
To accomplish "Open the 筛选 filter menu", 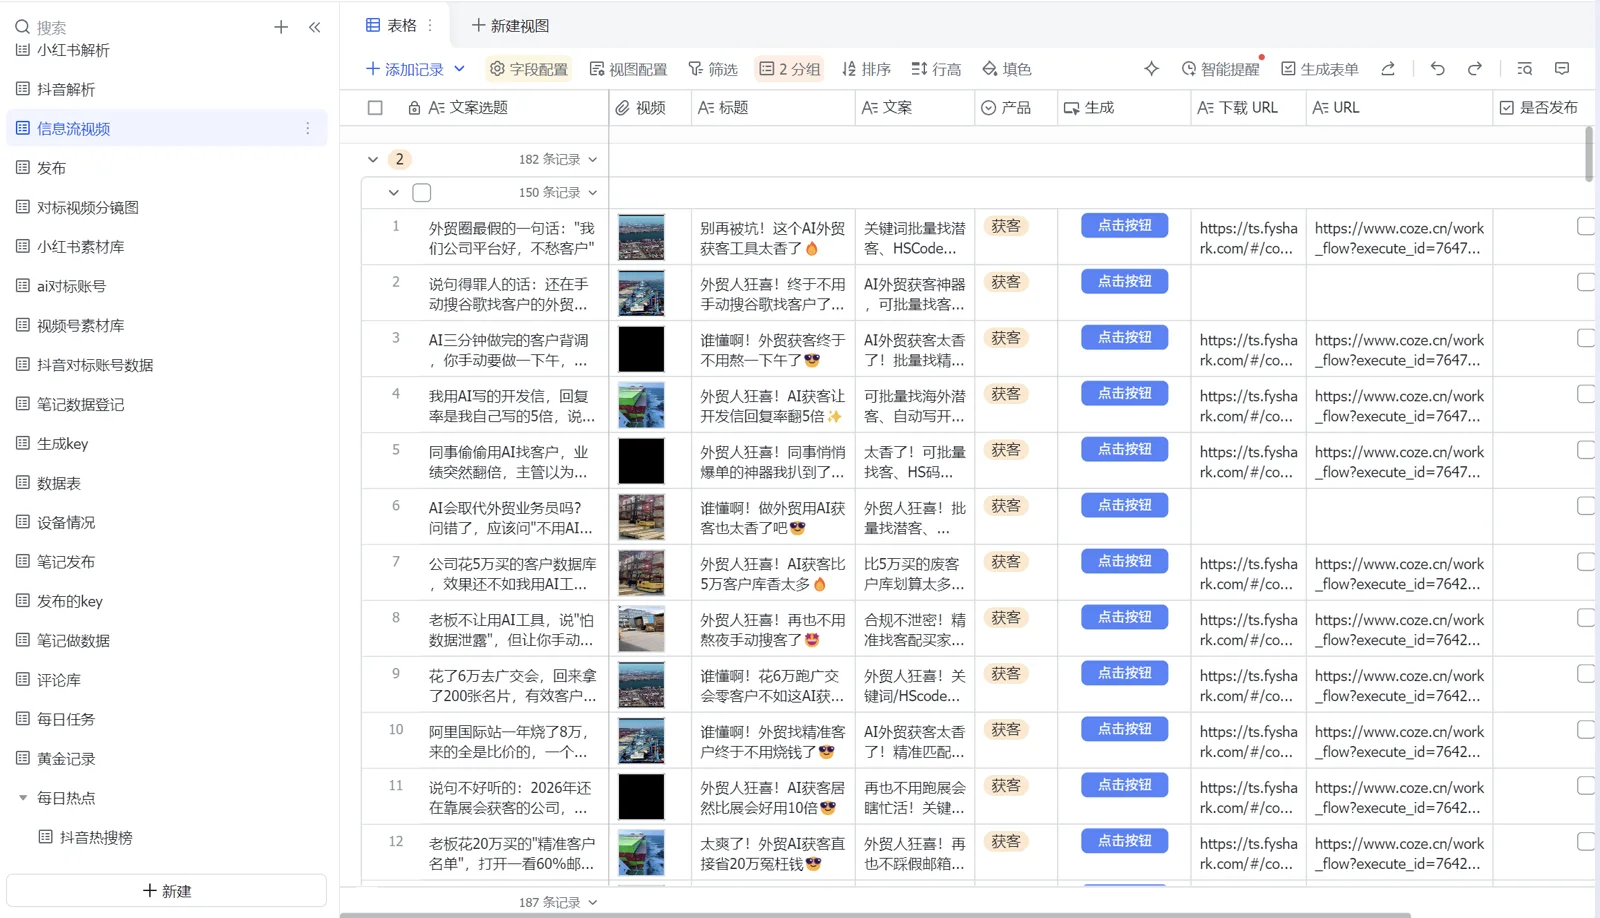I will point(713,68).
